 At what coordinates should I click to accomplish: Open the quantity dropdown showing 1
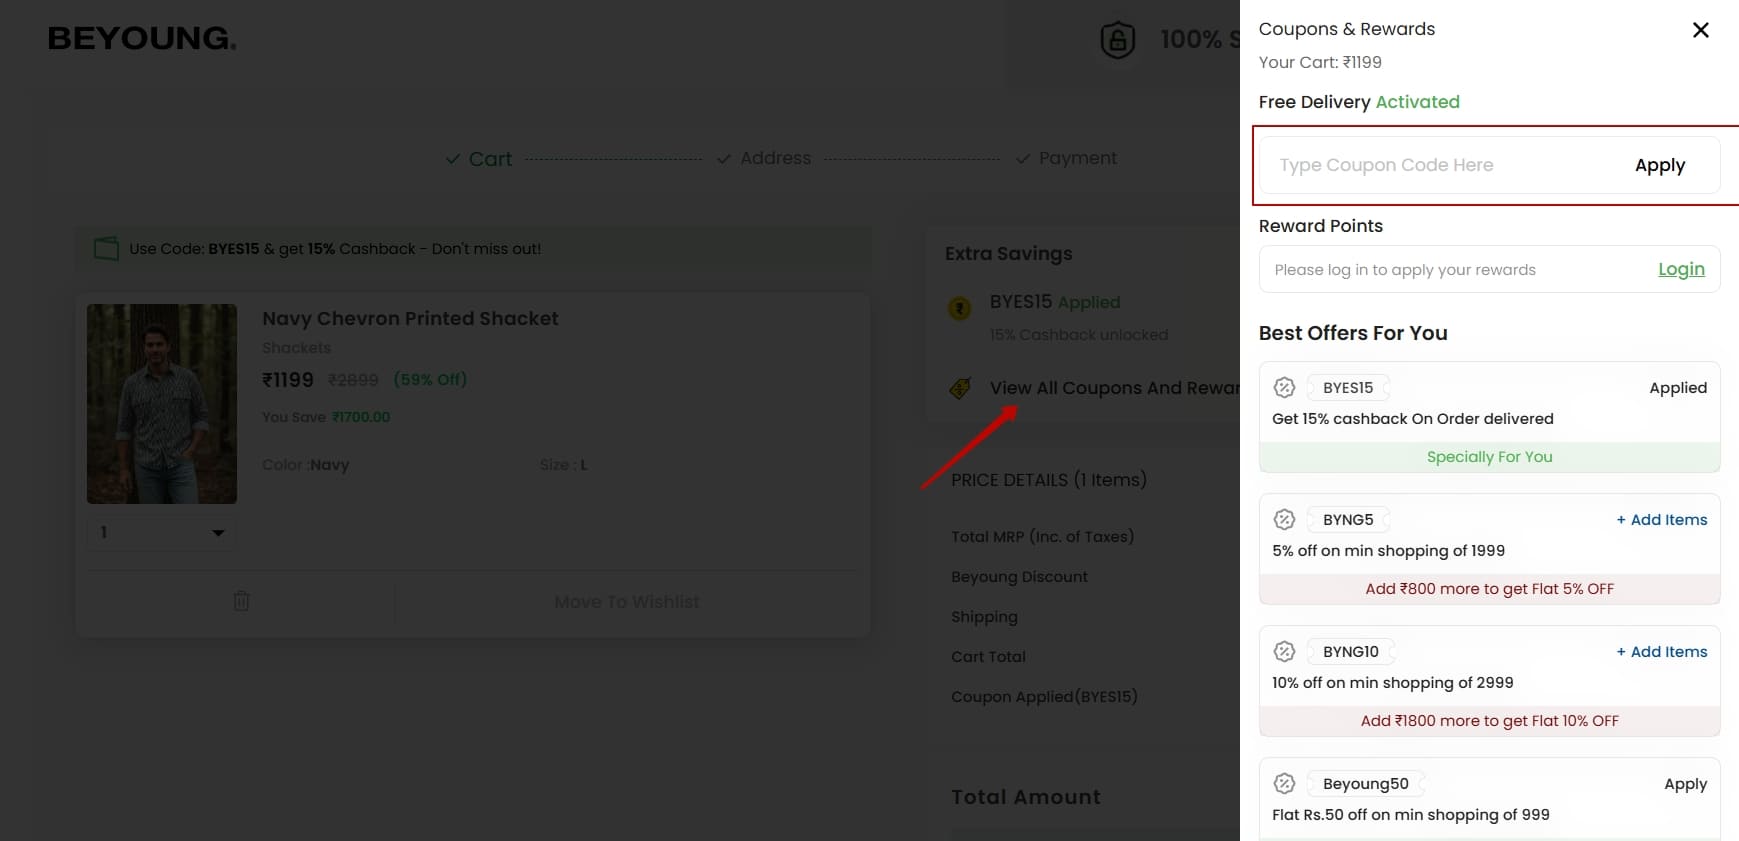(x=162, y=532)
